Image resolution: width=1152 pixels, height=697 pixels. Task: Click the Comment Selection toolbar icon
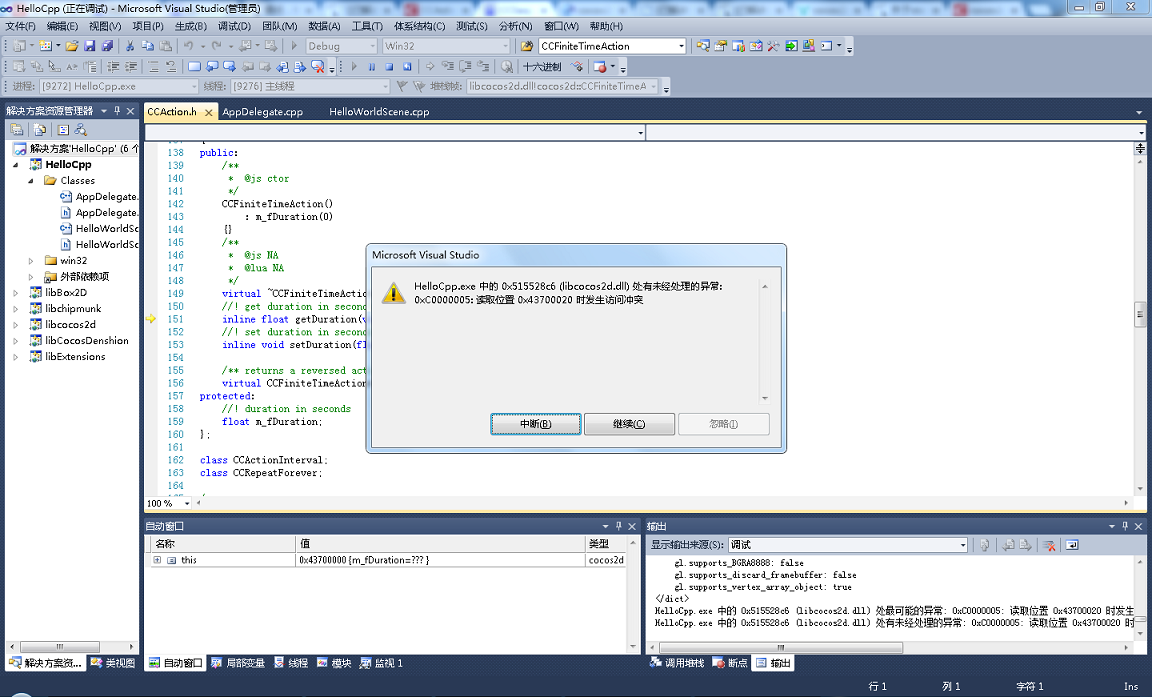click(x=154, y=66)
